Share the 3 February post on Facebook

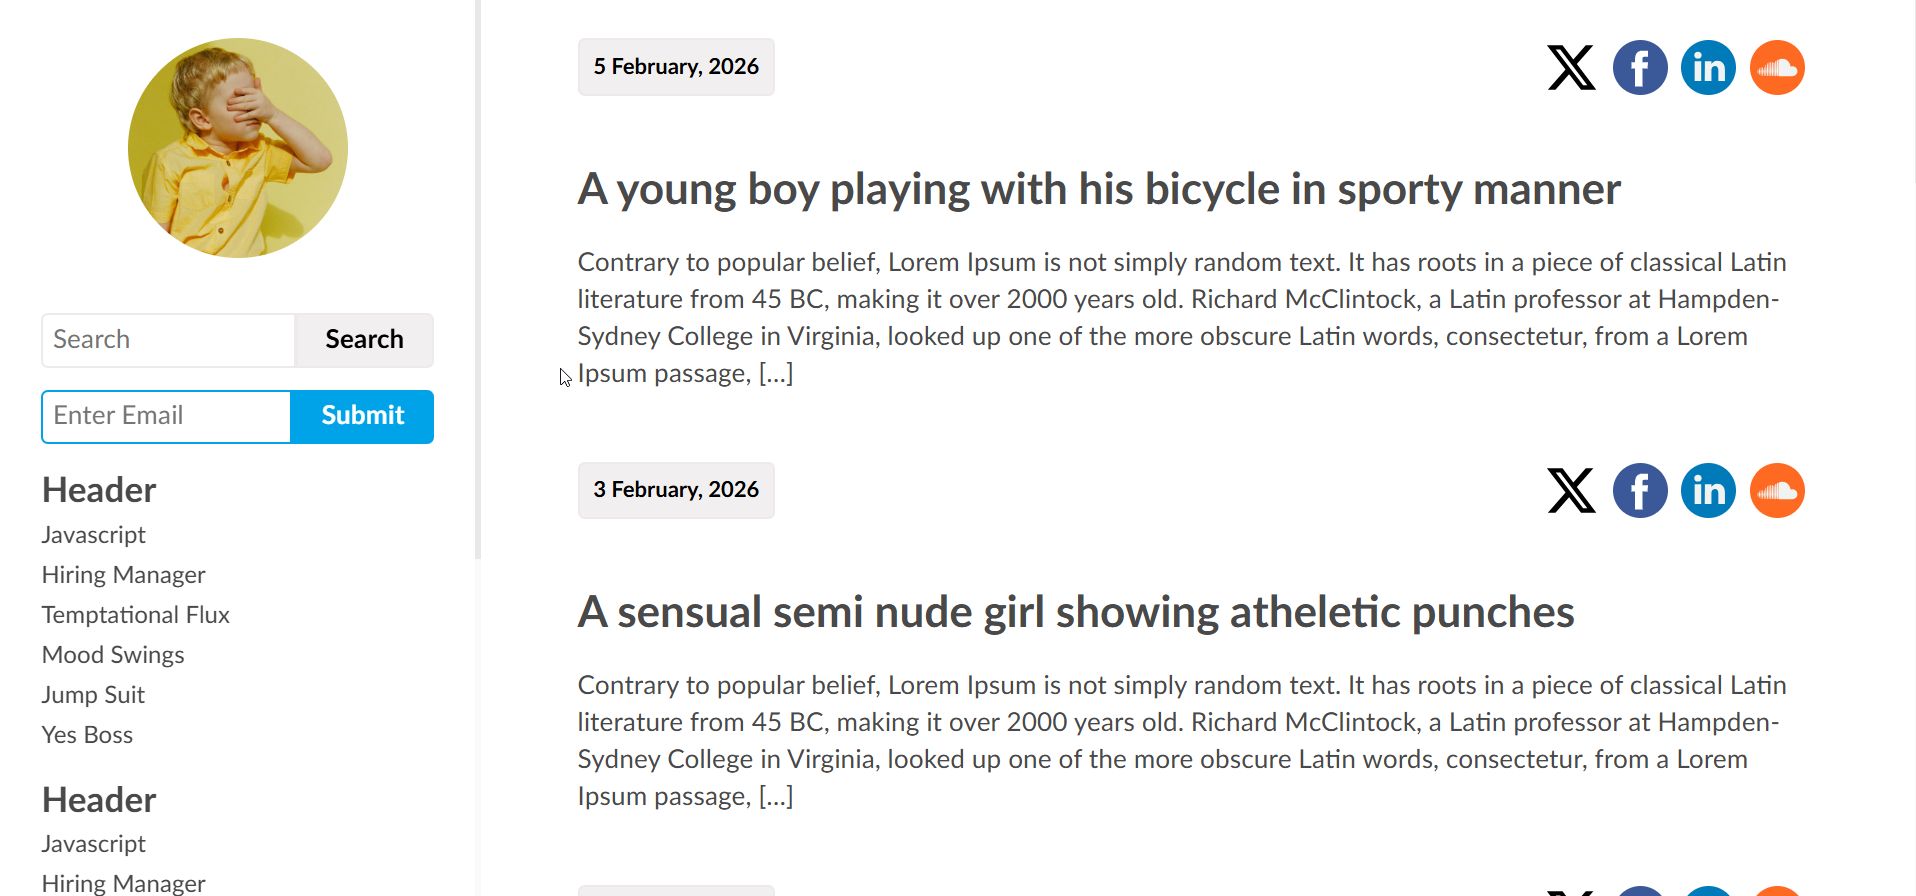pos(1640,491)
